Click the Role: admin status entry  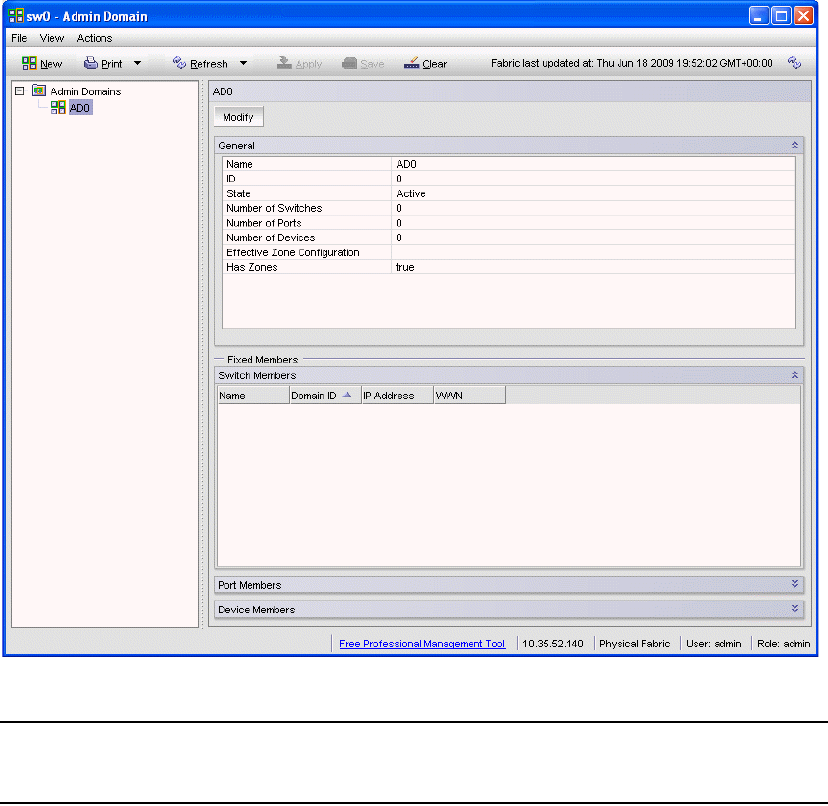(783, 643)
